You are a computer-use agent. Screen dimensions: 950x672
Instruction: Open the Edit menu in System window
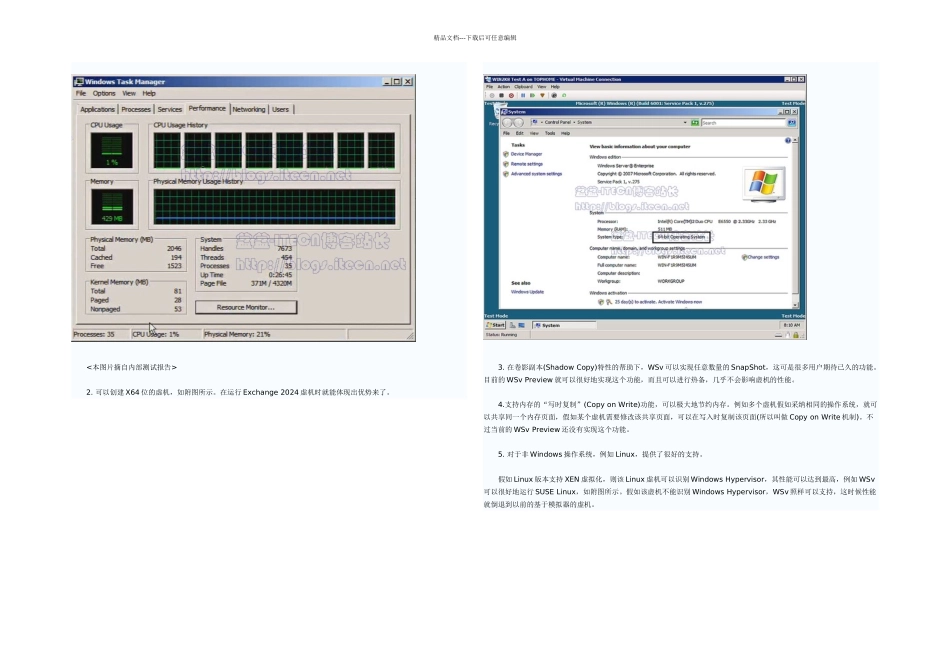[519, 133]
